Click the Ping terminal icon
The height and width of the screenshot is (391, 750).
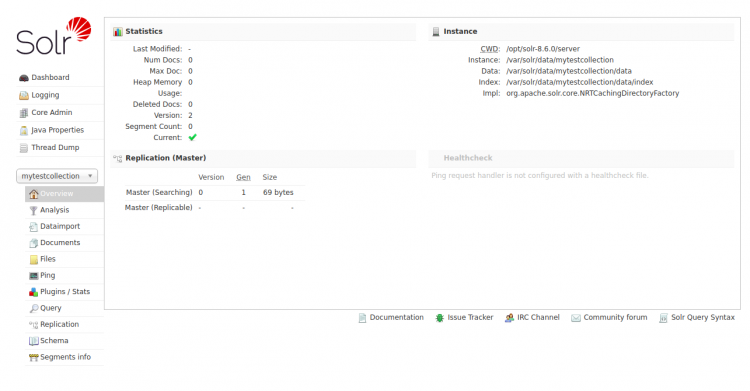pyautogui.click(x=33, y=276)
